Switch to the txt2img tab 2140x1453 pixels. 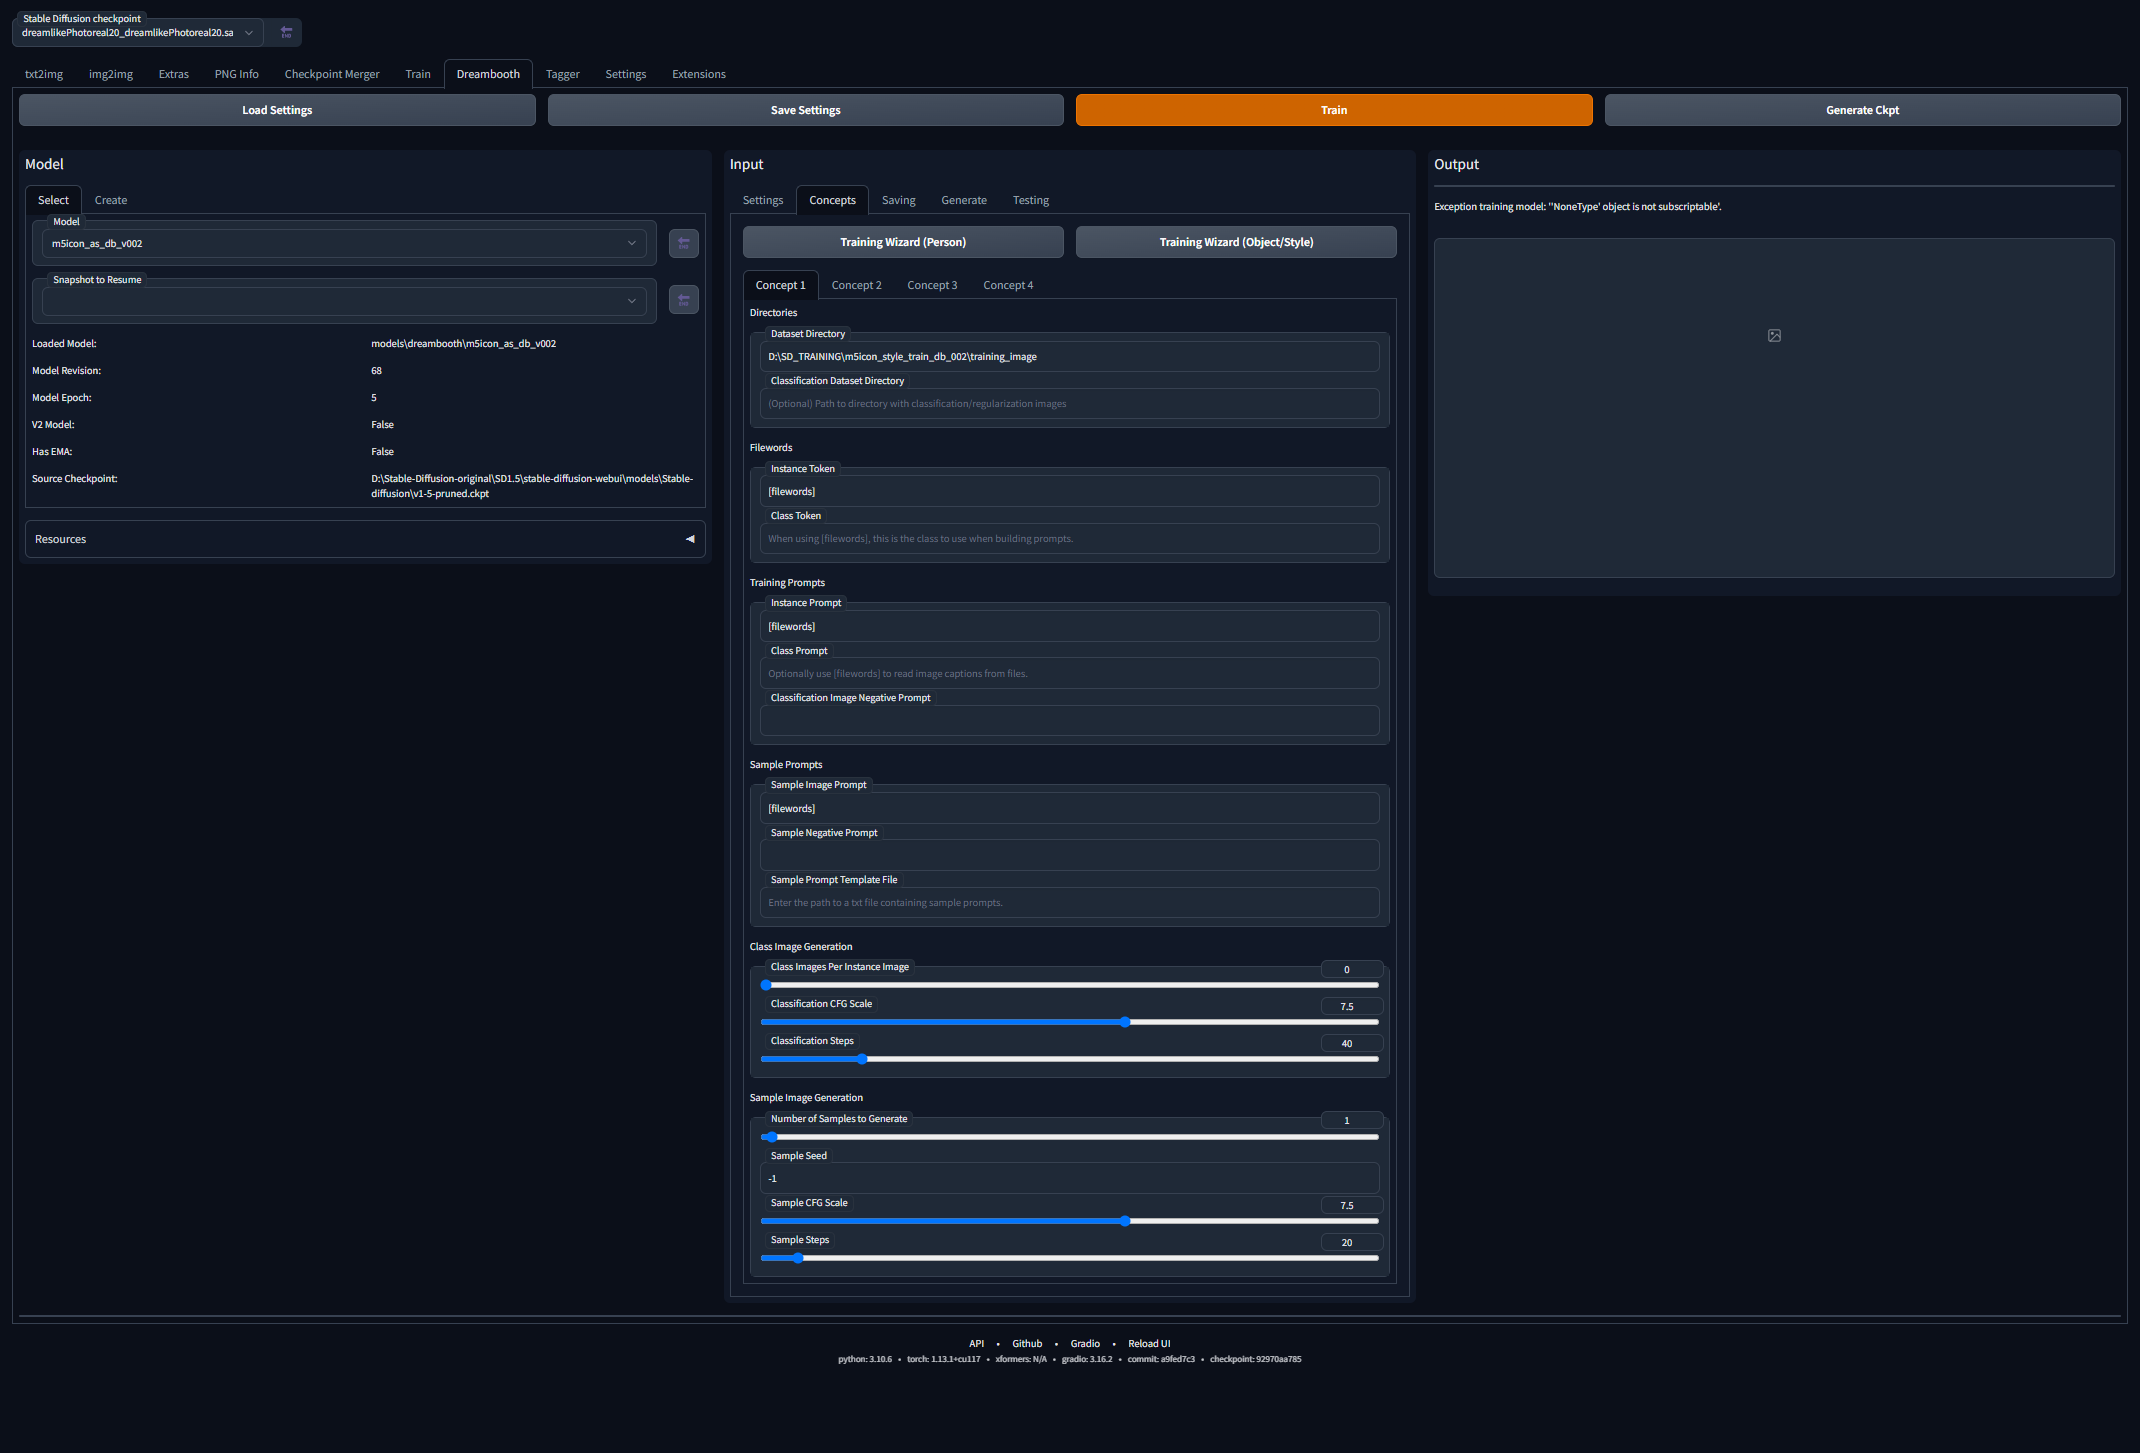click(44, 74)
